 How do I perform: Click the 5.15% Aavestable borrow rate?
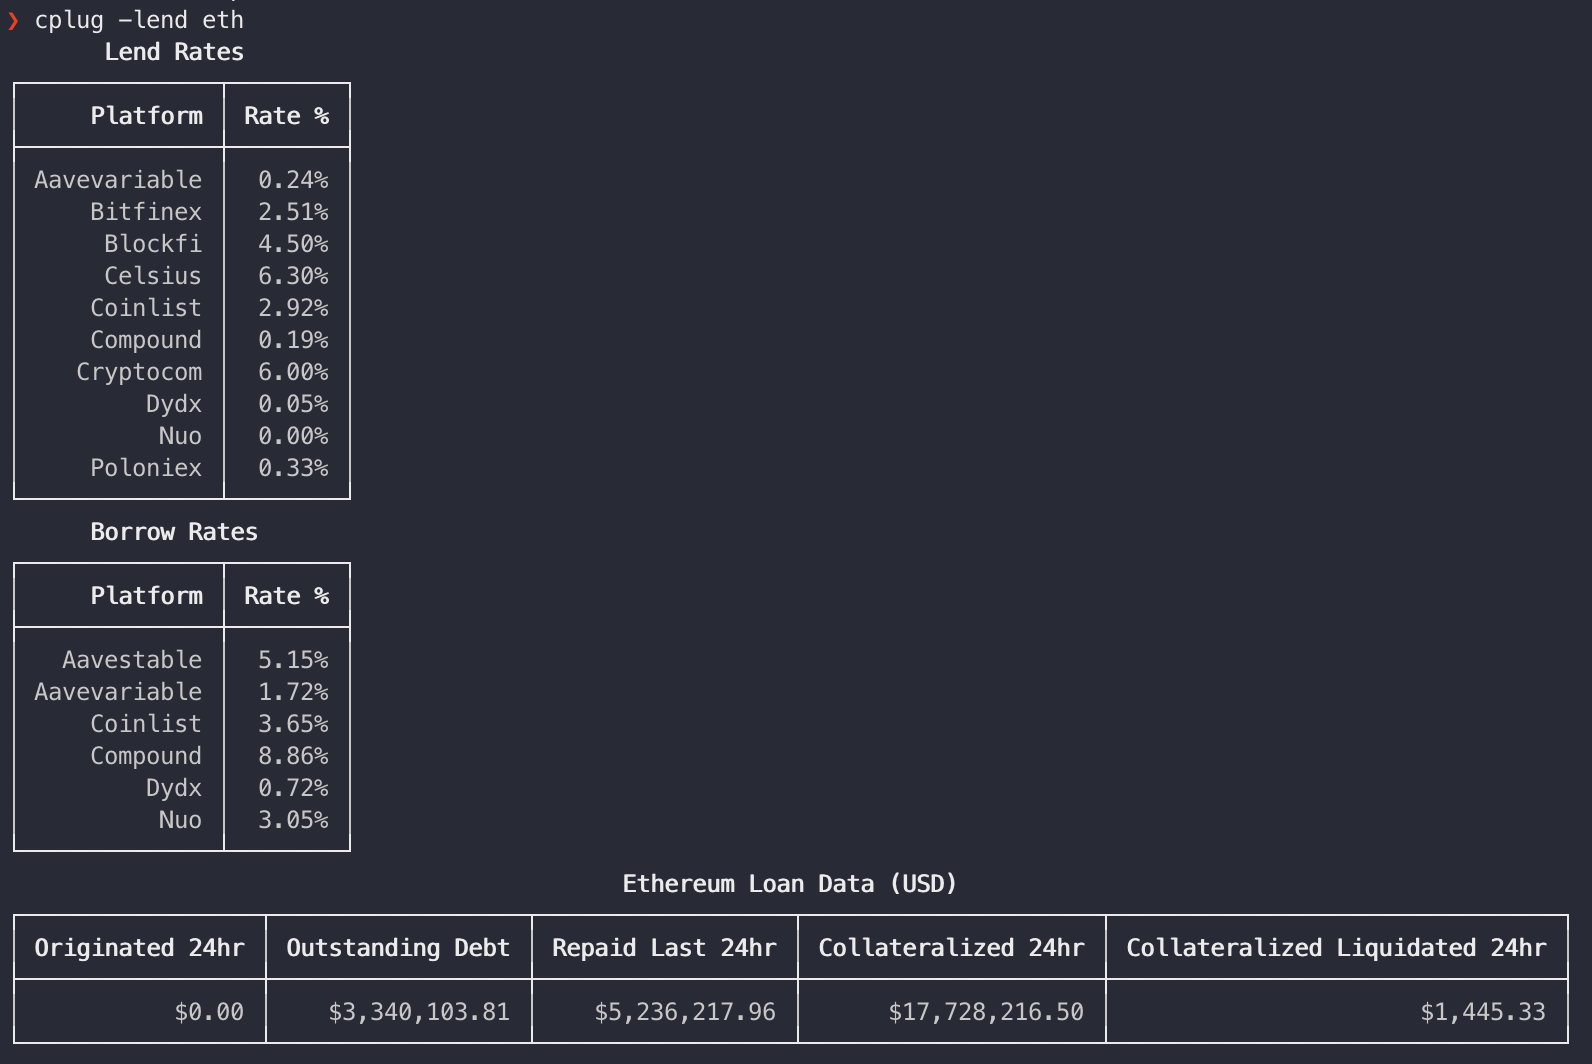point(293,660)
